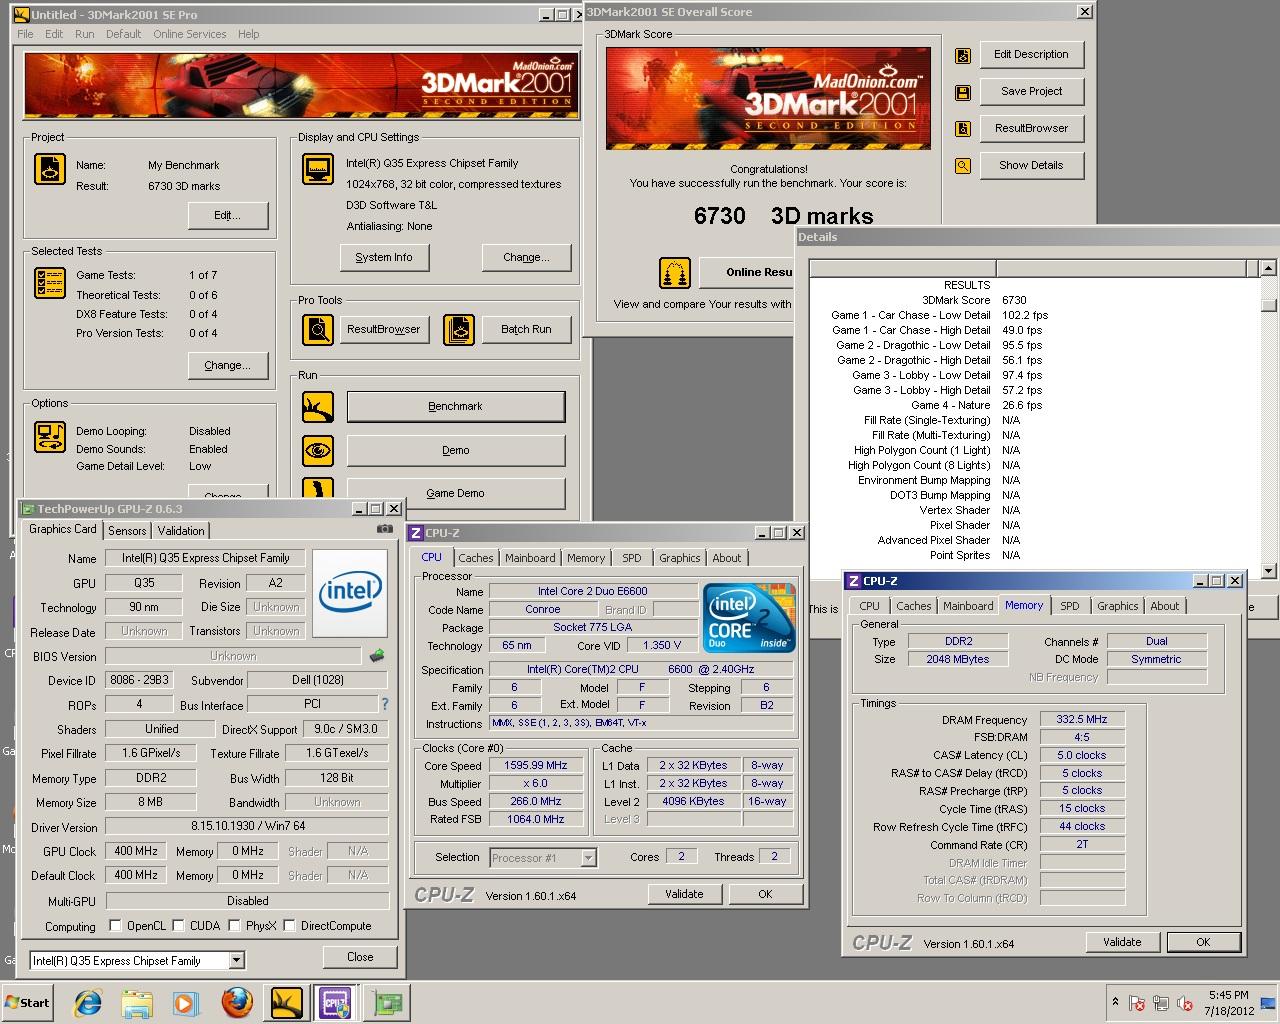Click the Batch Run icon in Pro Tools

(x=459, y=329)
